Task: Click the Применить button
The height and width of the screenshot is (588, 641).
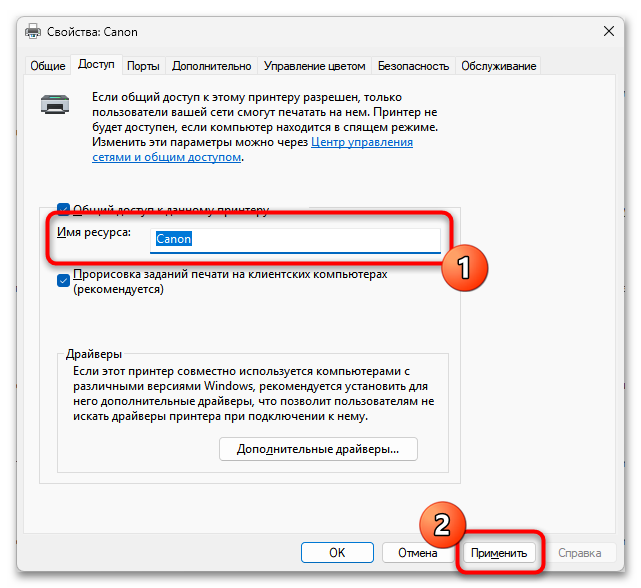Action: (x=499, y=553)
